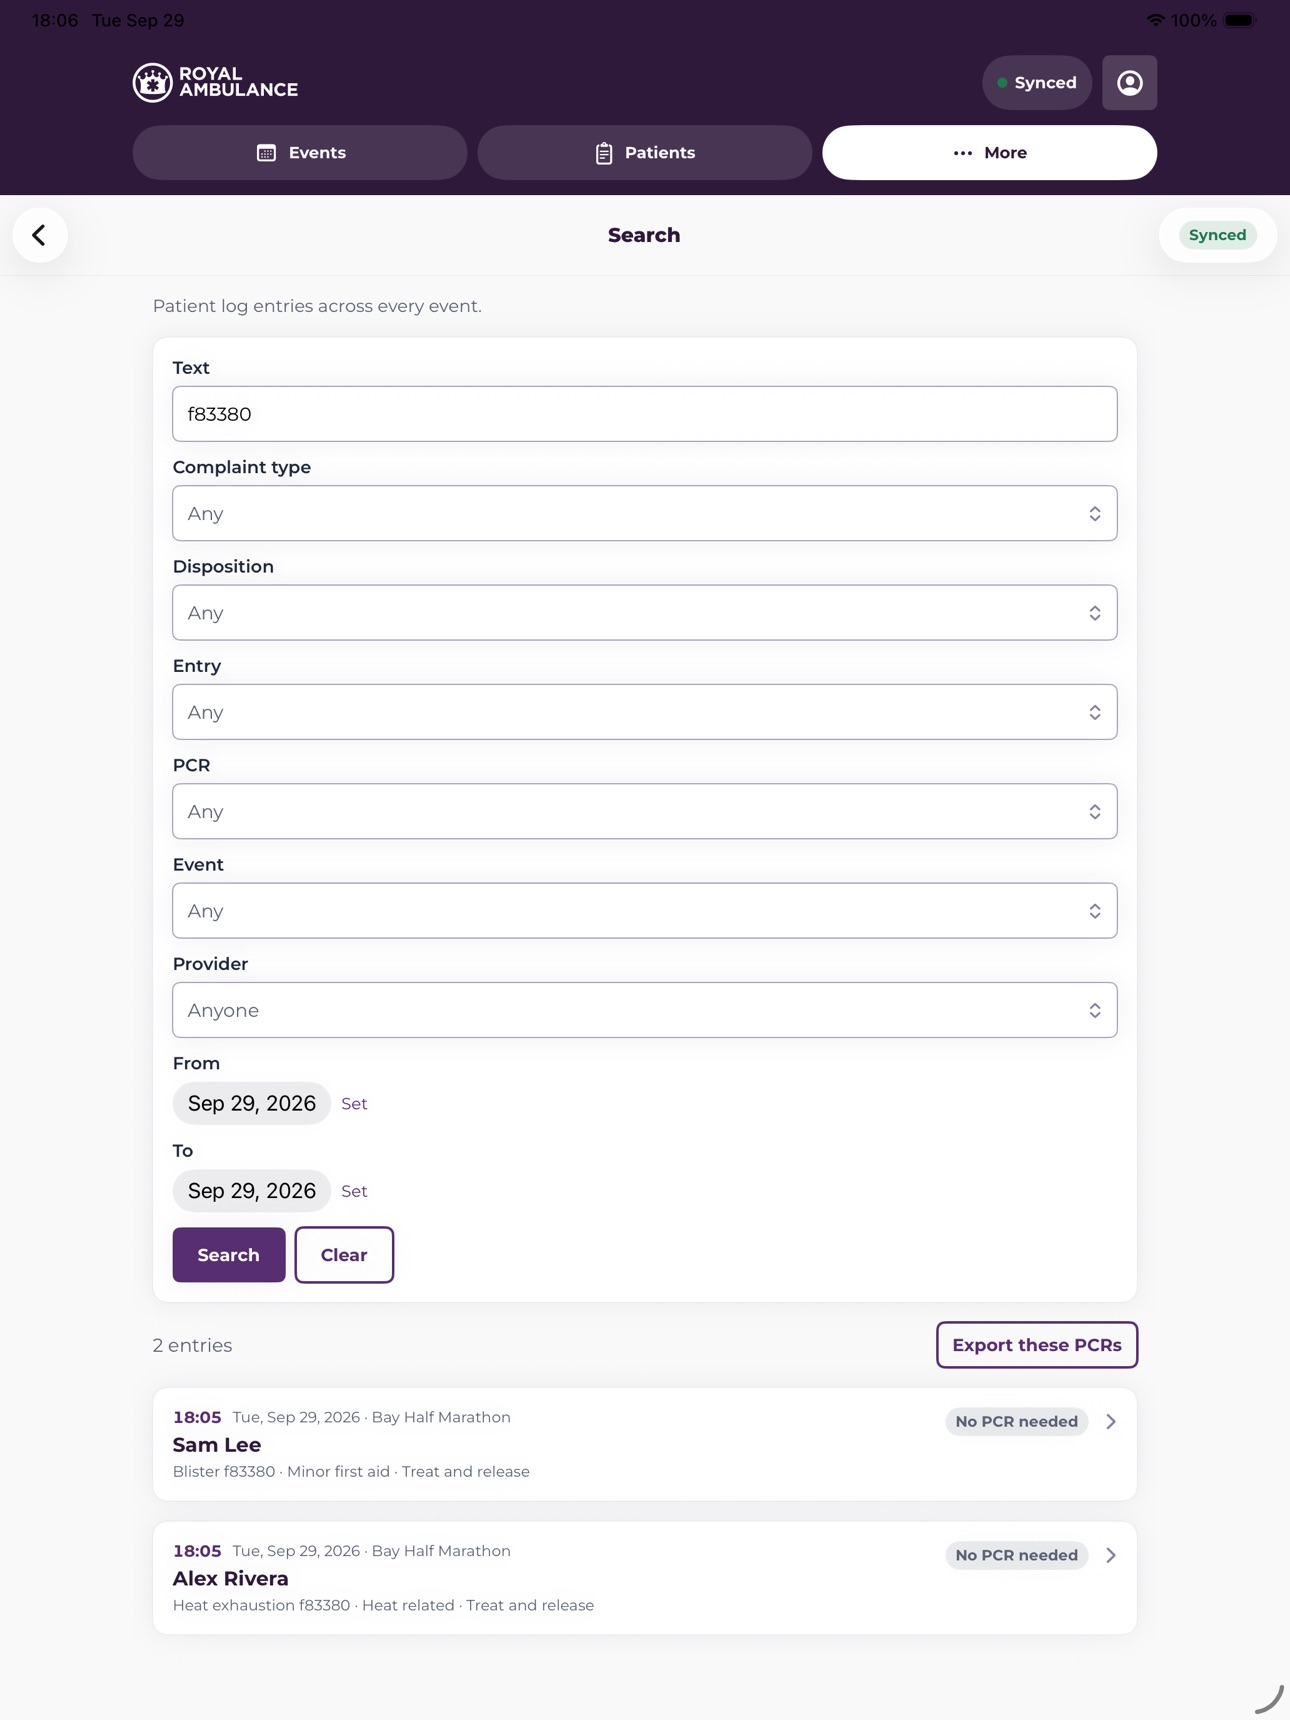Click the purple Search button
Image resolution: width=1290 pixels, height=1720 pixels.
tap(229, 1255)
